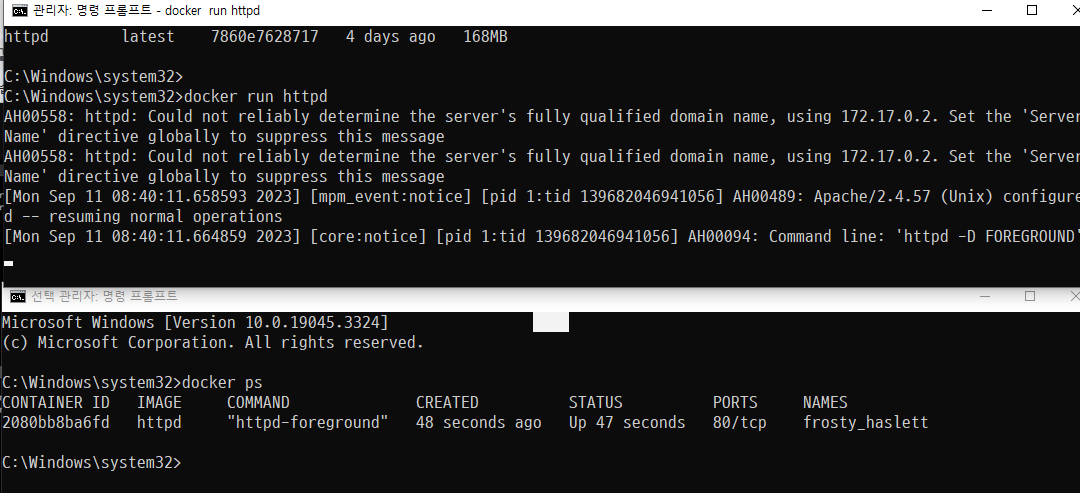Click the cmd icon in the lower Command Prompt window
The width and height of the screenshot is (1080, 493).
18,297
